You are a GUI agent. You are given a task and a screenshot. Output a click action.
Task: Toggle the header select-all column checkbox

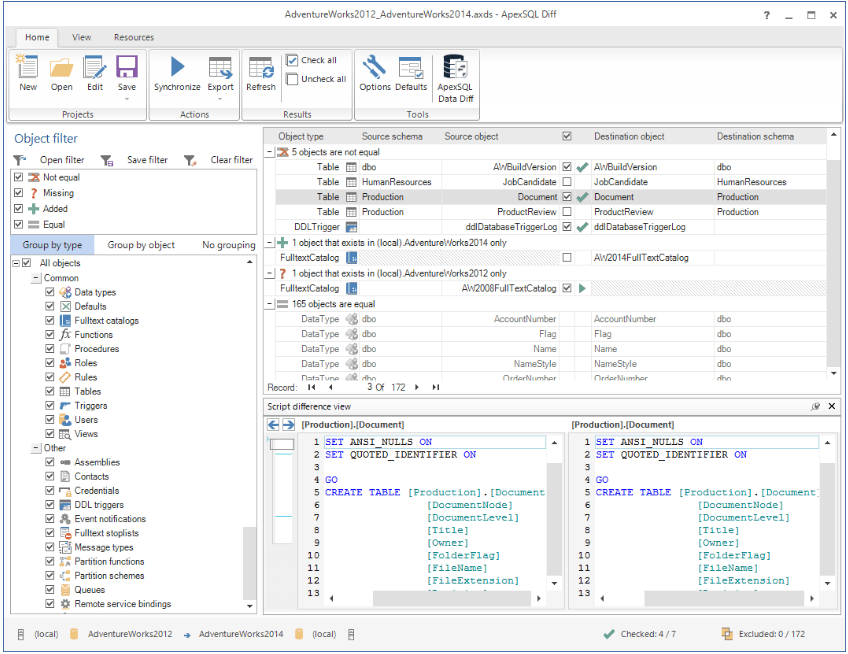[567, 136]
